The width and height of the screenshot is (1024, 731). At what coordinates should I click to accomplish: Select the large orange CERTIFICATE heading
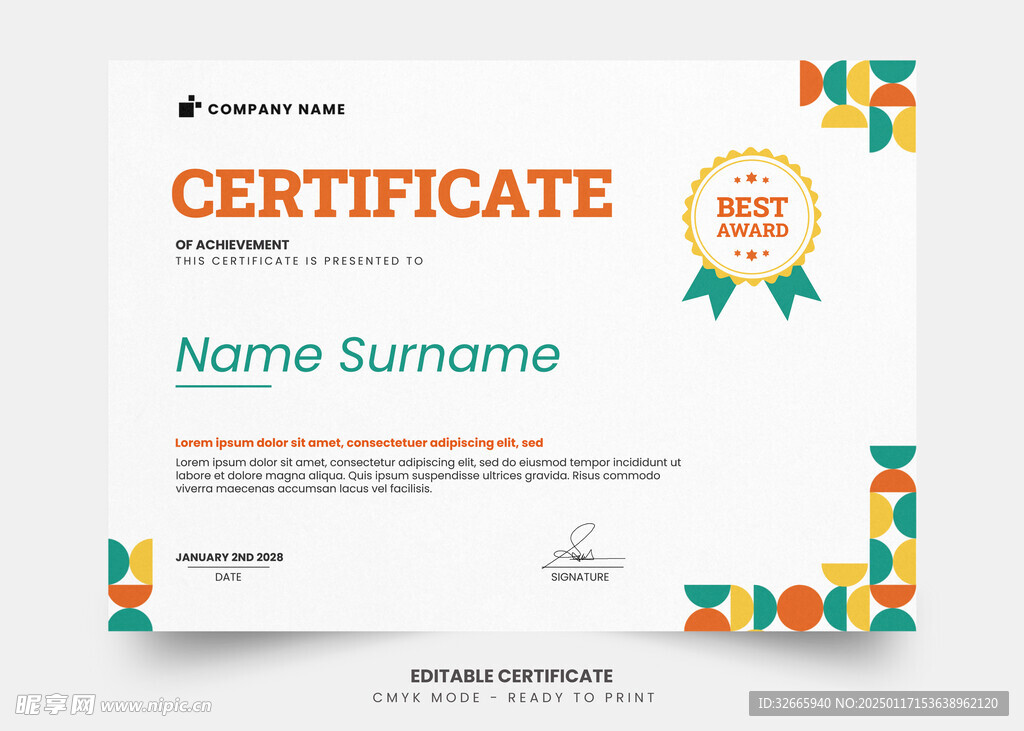(391, 194)
